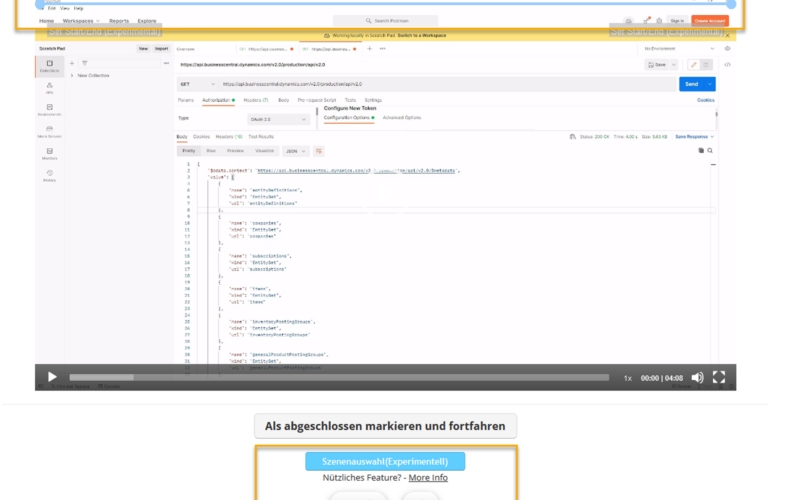Open a new request tab with plus

(369, 48)
